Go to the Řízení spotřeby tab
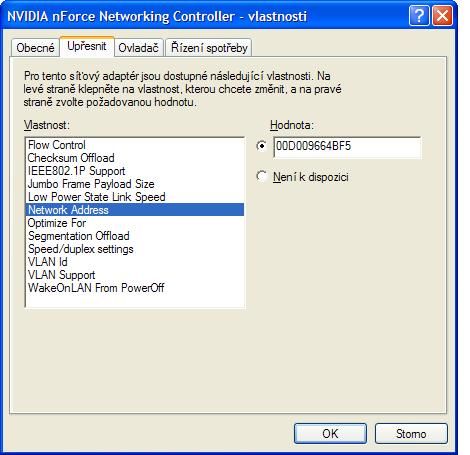Viewport: 470px width, 455px height. point(209,48)
